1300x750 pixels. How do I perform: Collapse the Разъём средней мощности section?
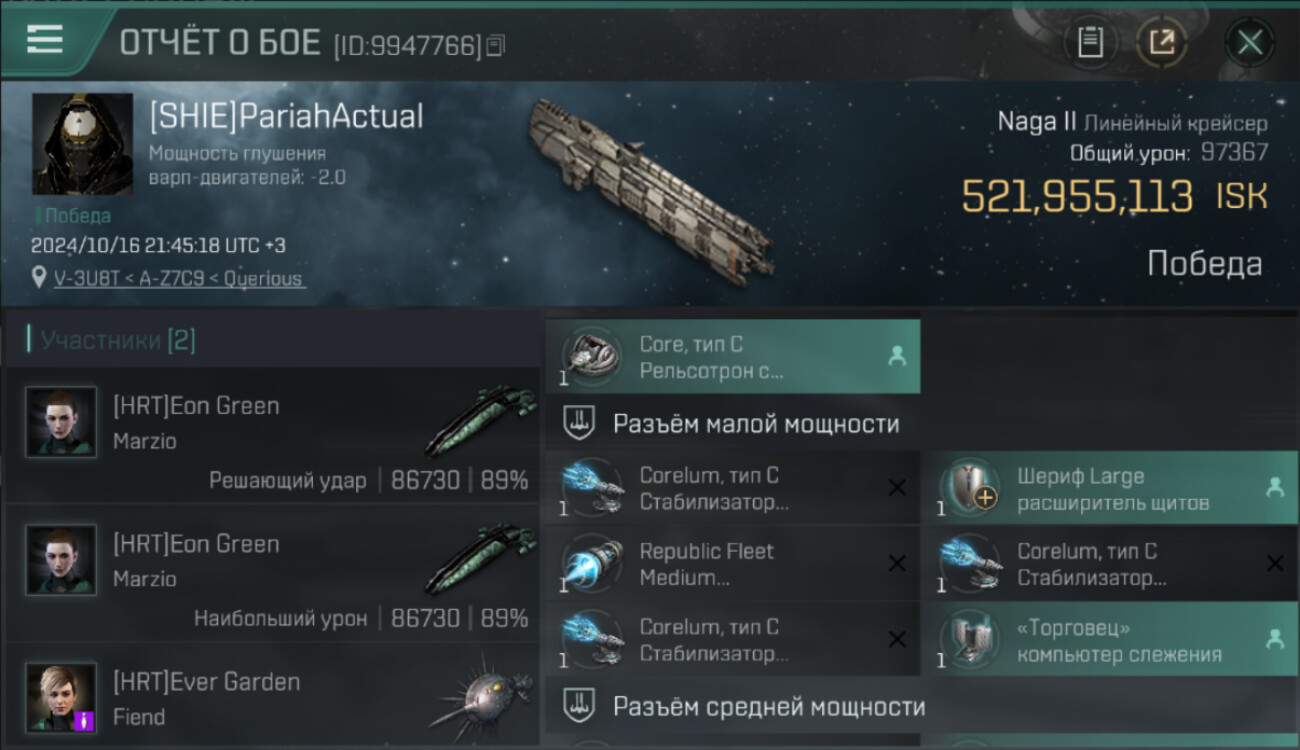pyautogui.click(x=732, y=707)
